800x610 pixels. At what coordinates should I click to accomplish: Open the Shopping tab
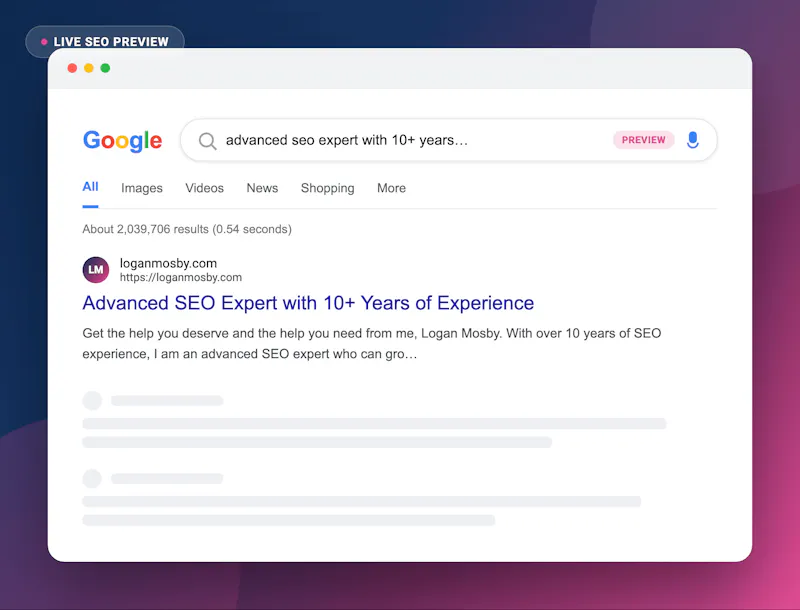[x=328, y=188]
